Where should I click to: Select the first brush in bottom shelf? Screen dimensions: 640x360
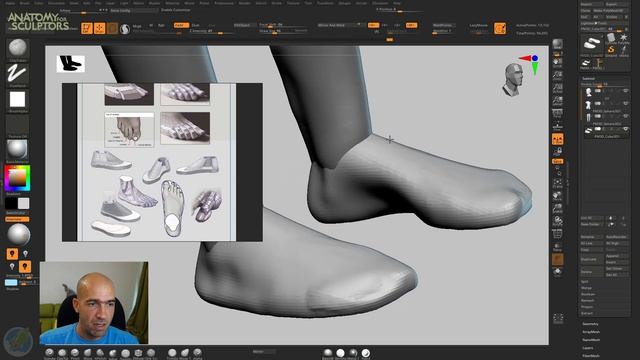(49, 352)
